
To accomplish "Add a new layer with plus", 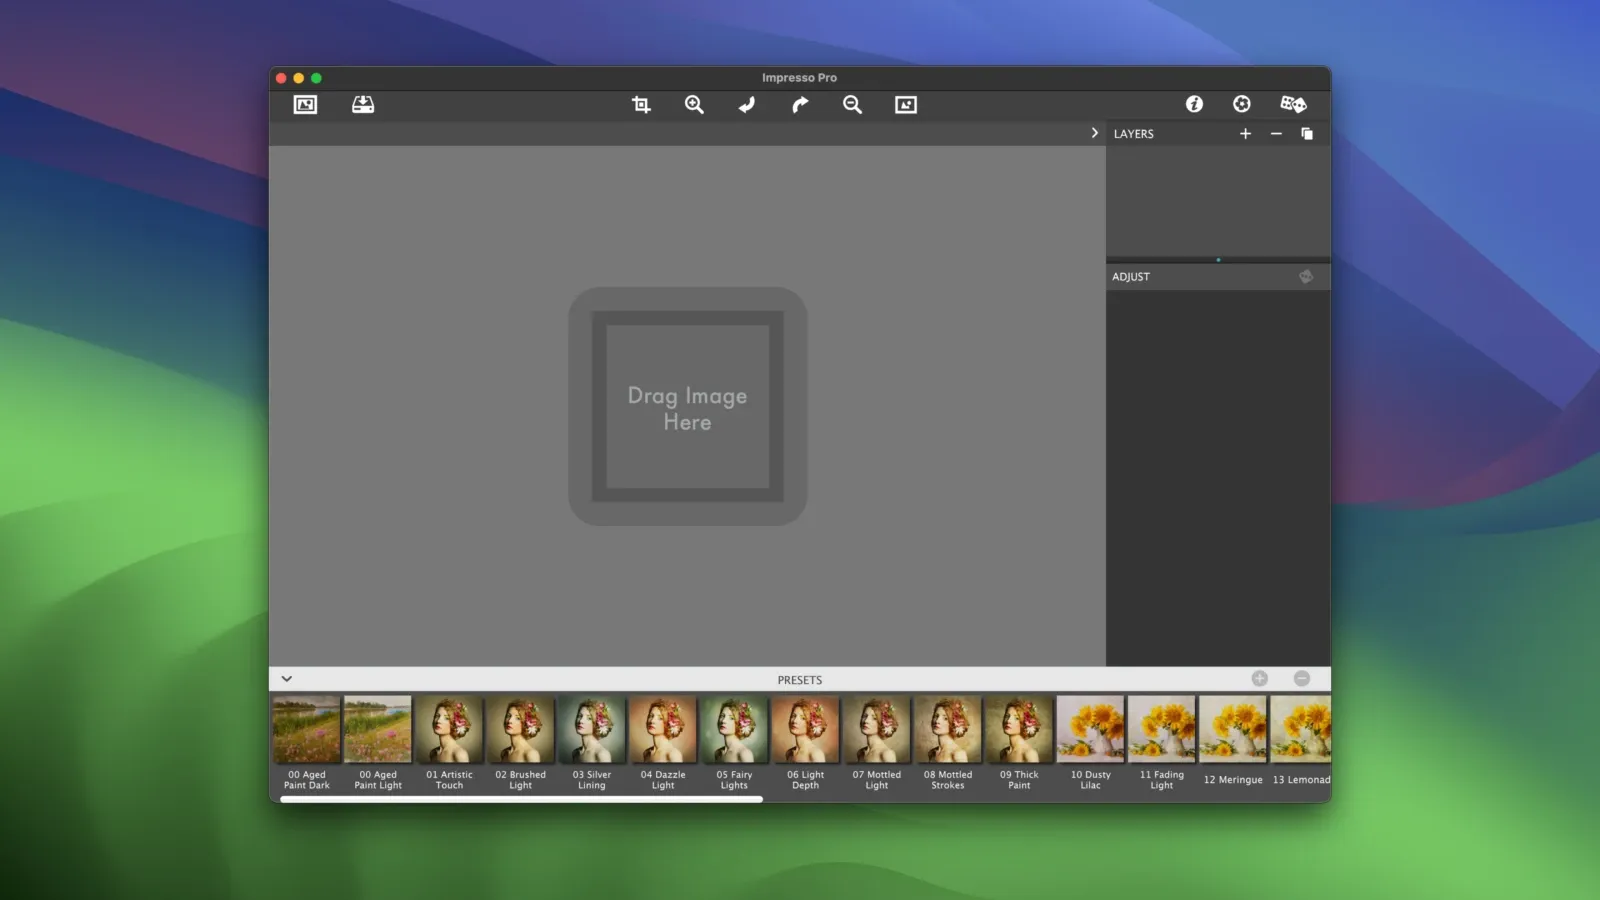I will 1245,134.
